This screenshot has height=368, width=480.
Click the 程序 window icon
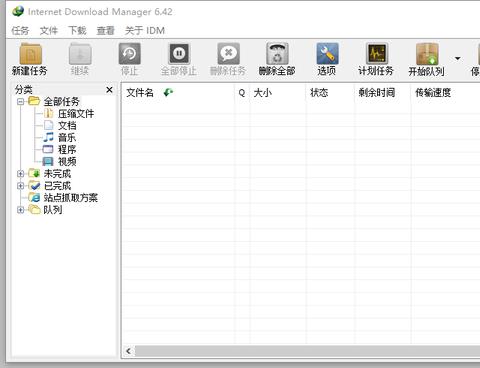click(48, 149)
